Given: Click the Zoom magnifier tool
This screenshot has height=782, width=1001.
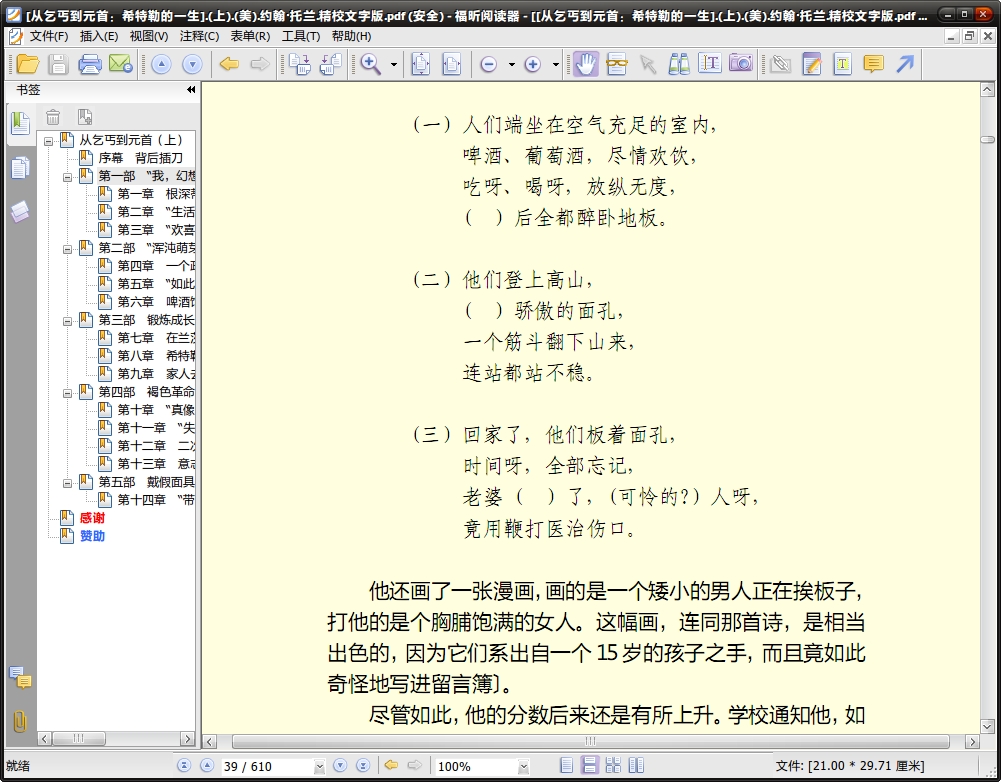Looking at the screenshot, I should 370,64.
